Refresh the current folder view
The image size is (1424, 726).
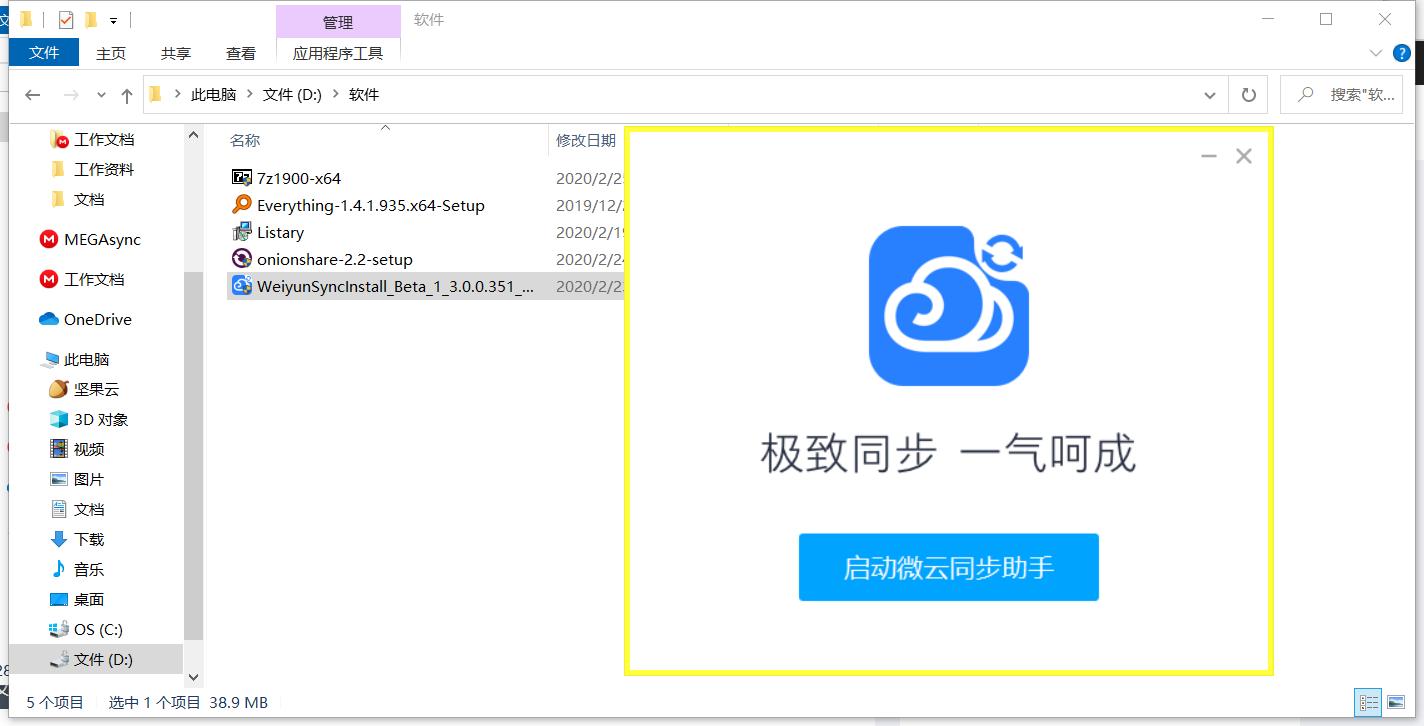1248,93
